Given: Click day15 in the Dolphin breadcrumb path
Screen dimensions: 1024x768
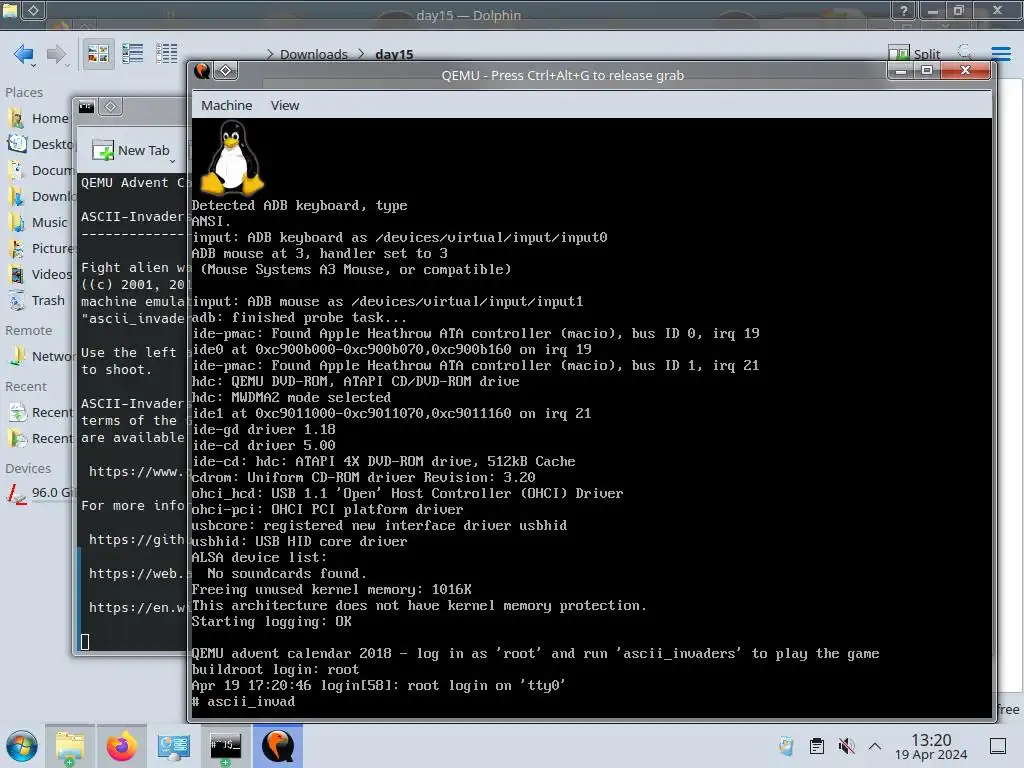Looking at the screenshot, I should (x=394, y=54).
